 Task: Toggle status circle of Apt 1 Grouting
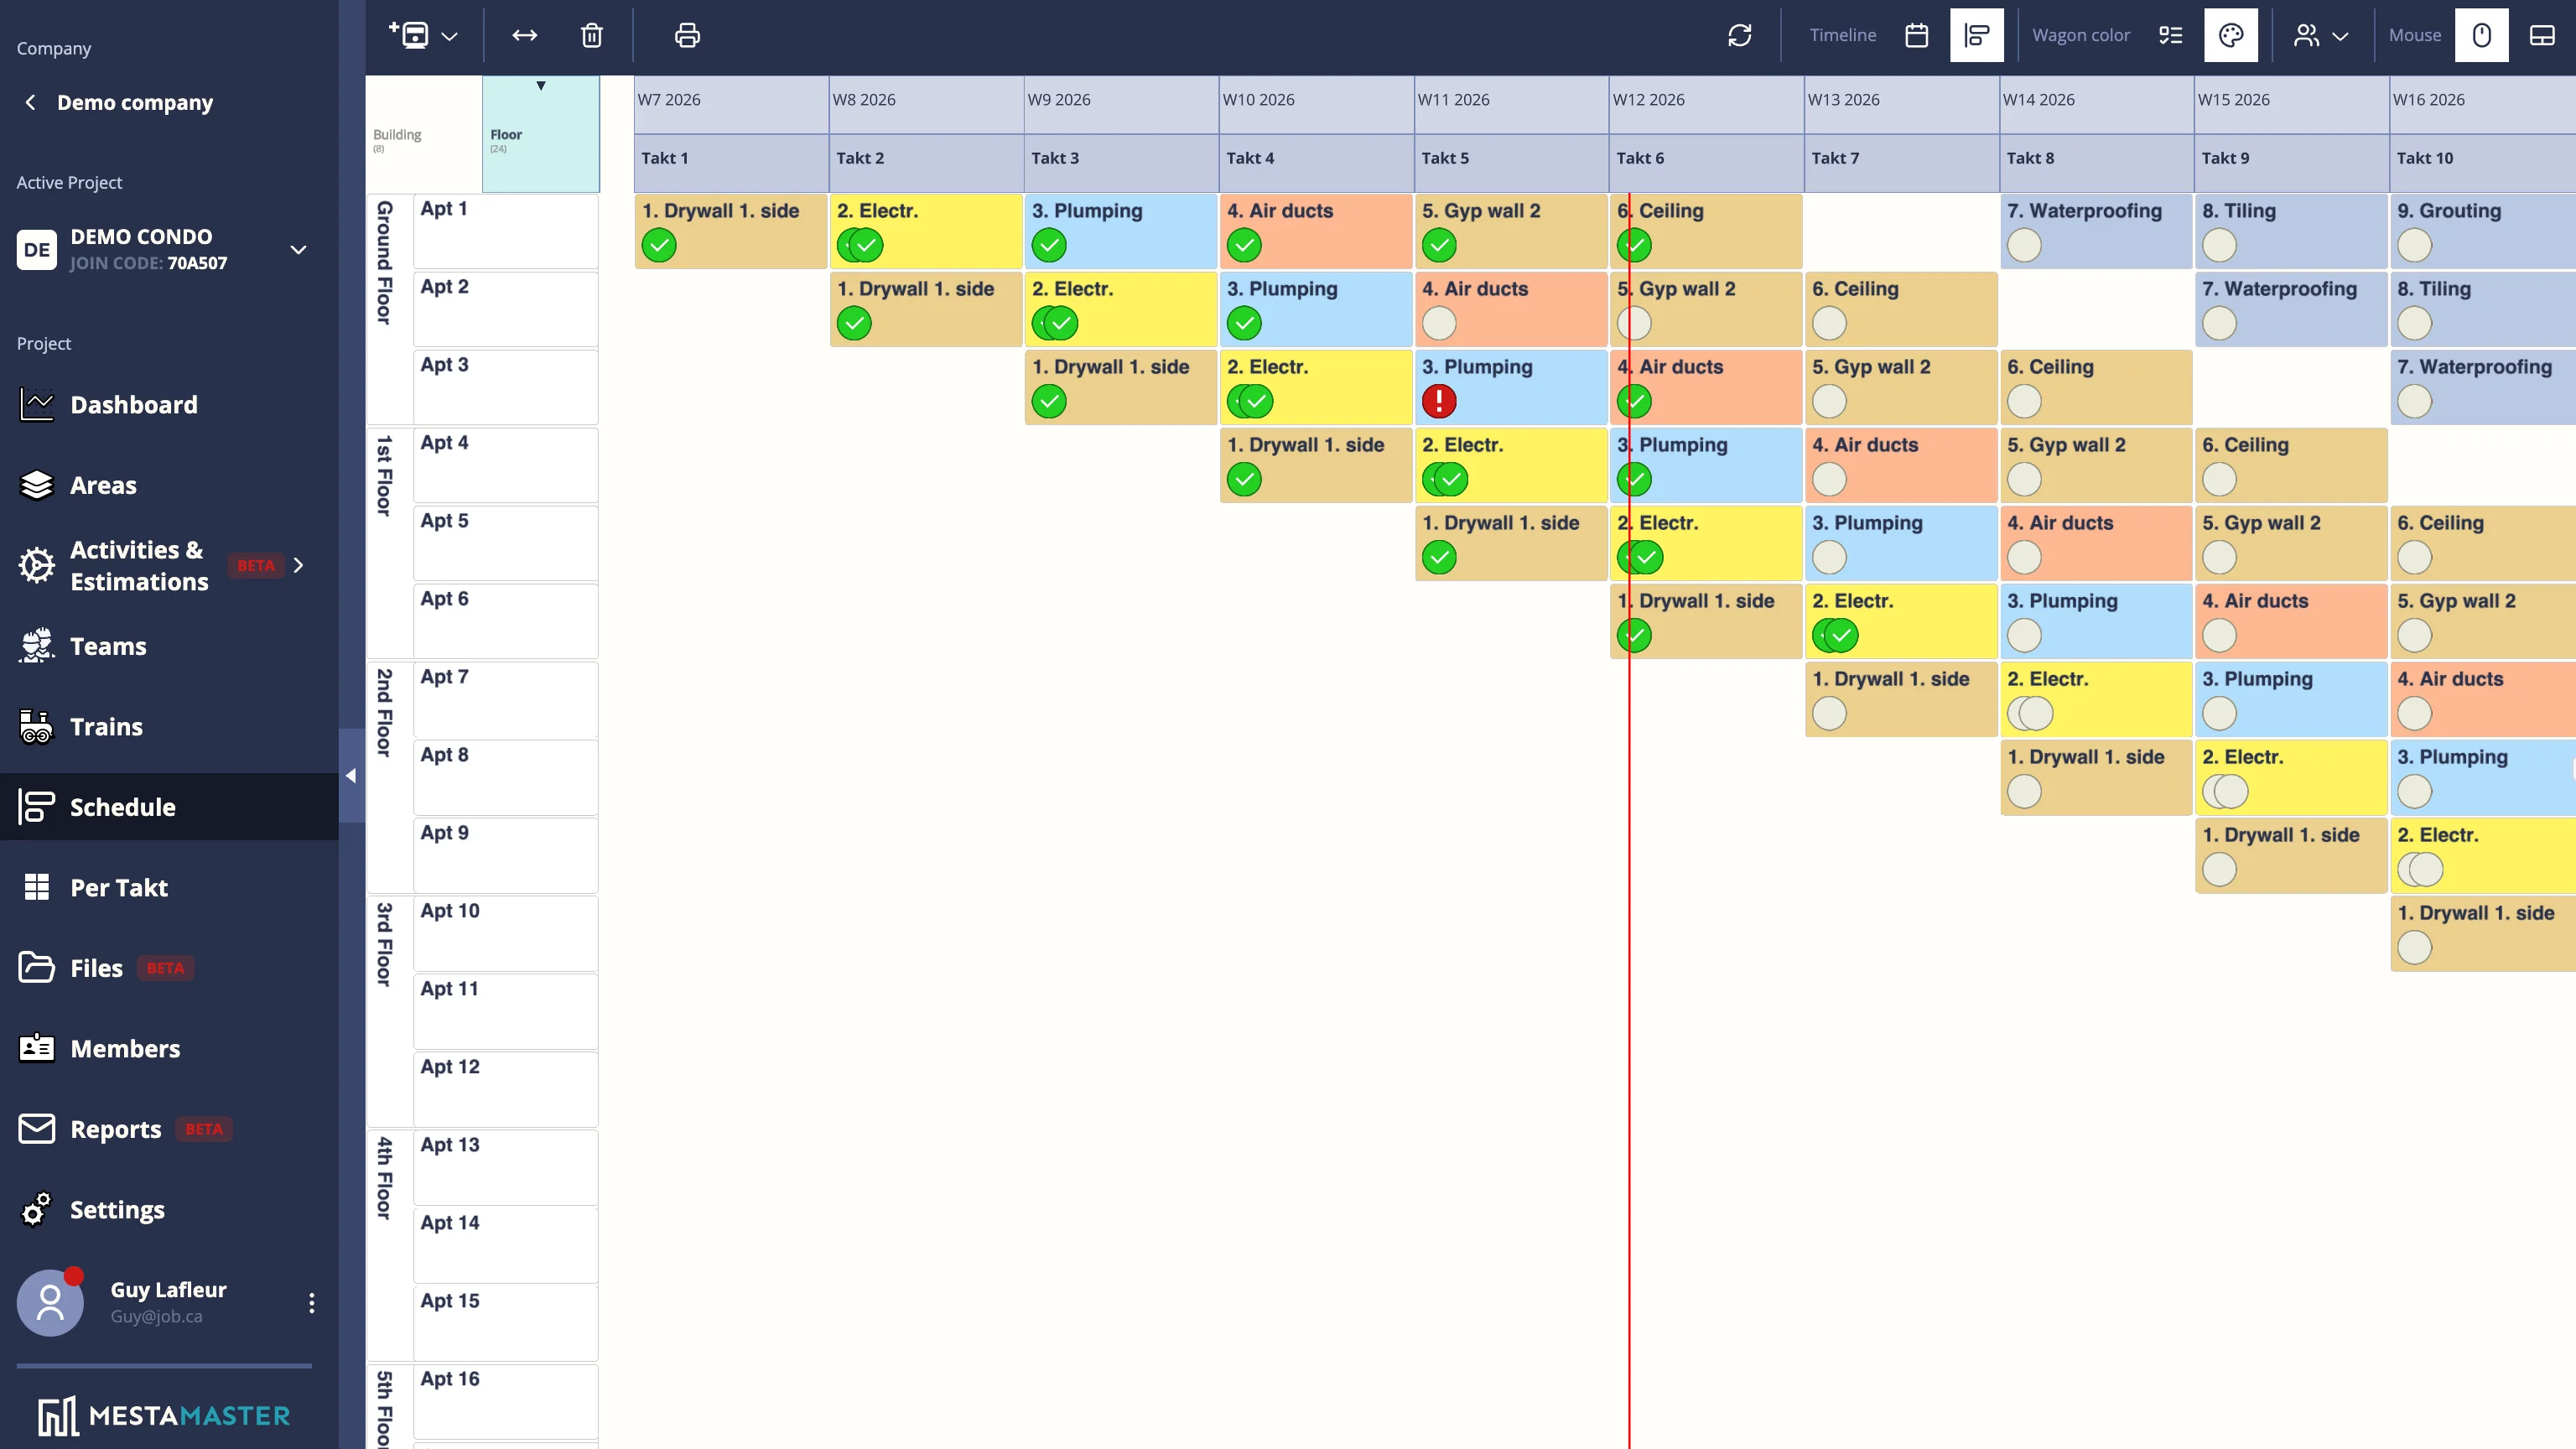(x=2414, y=245)
